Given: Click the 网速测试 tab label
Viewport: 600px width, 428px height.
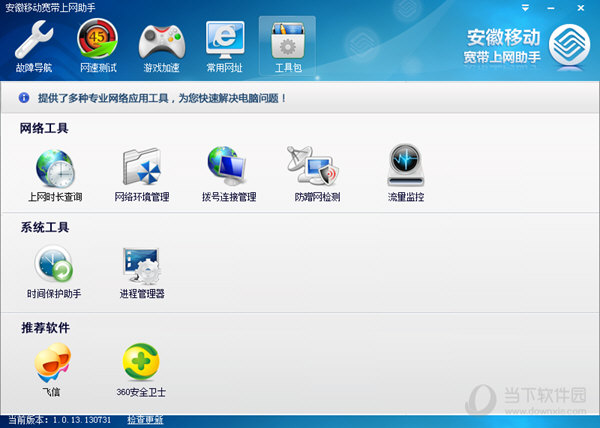Looking at the screenshot, I should click(x=98, y=68).
